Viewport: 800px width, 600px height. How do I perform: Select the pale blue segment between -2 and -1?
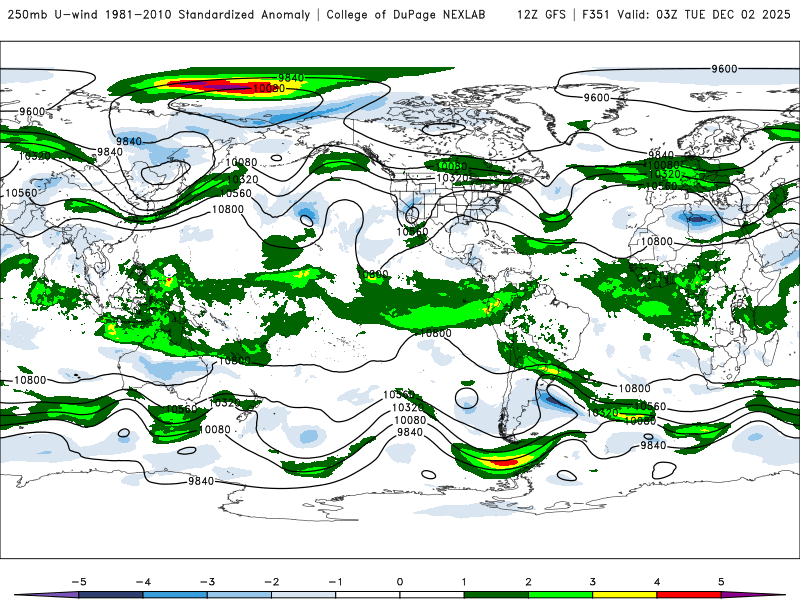(304, 595)
